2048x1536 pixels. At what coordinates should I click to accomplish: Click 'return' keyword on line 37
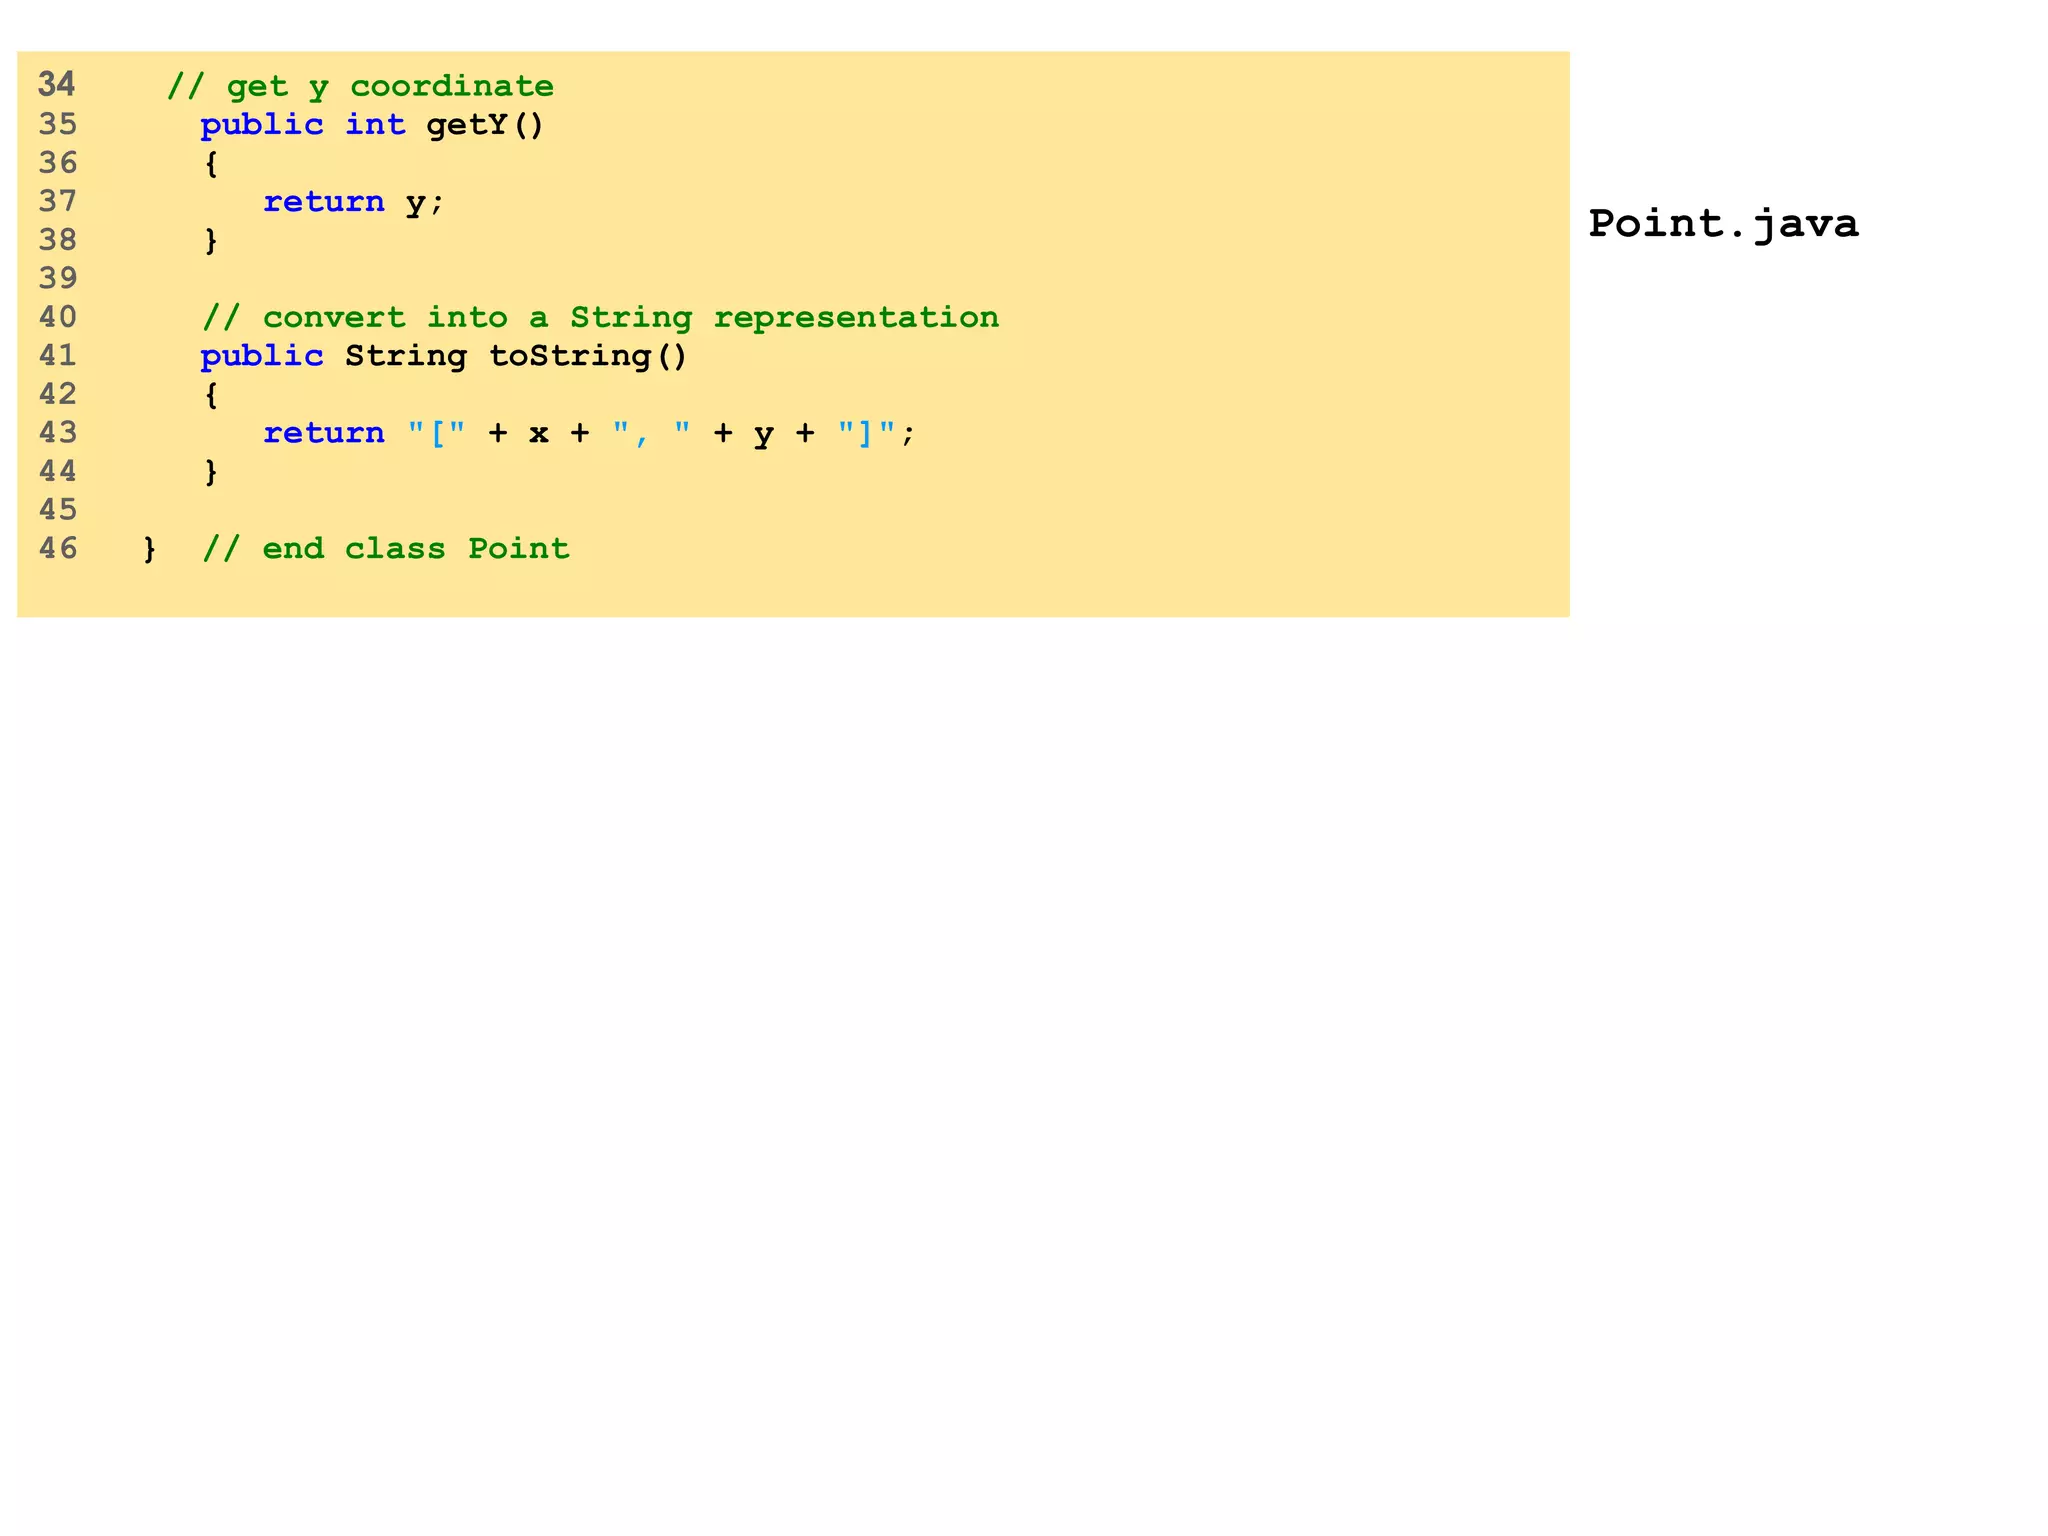click(x=323, y=202)
